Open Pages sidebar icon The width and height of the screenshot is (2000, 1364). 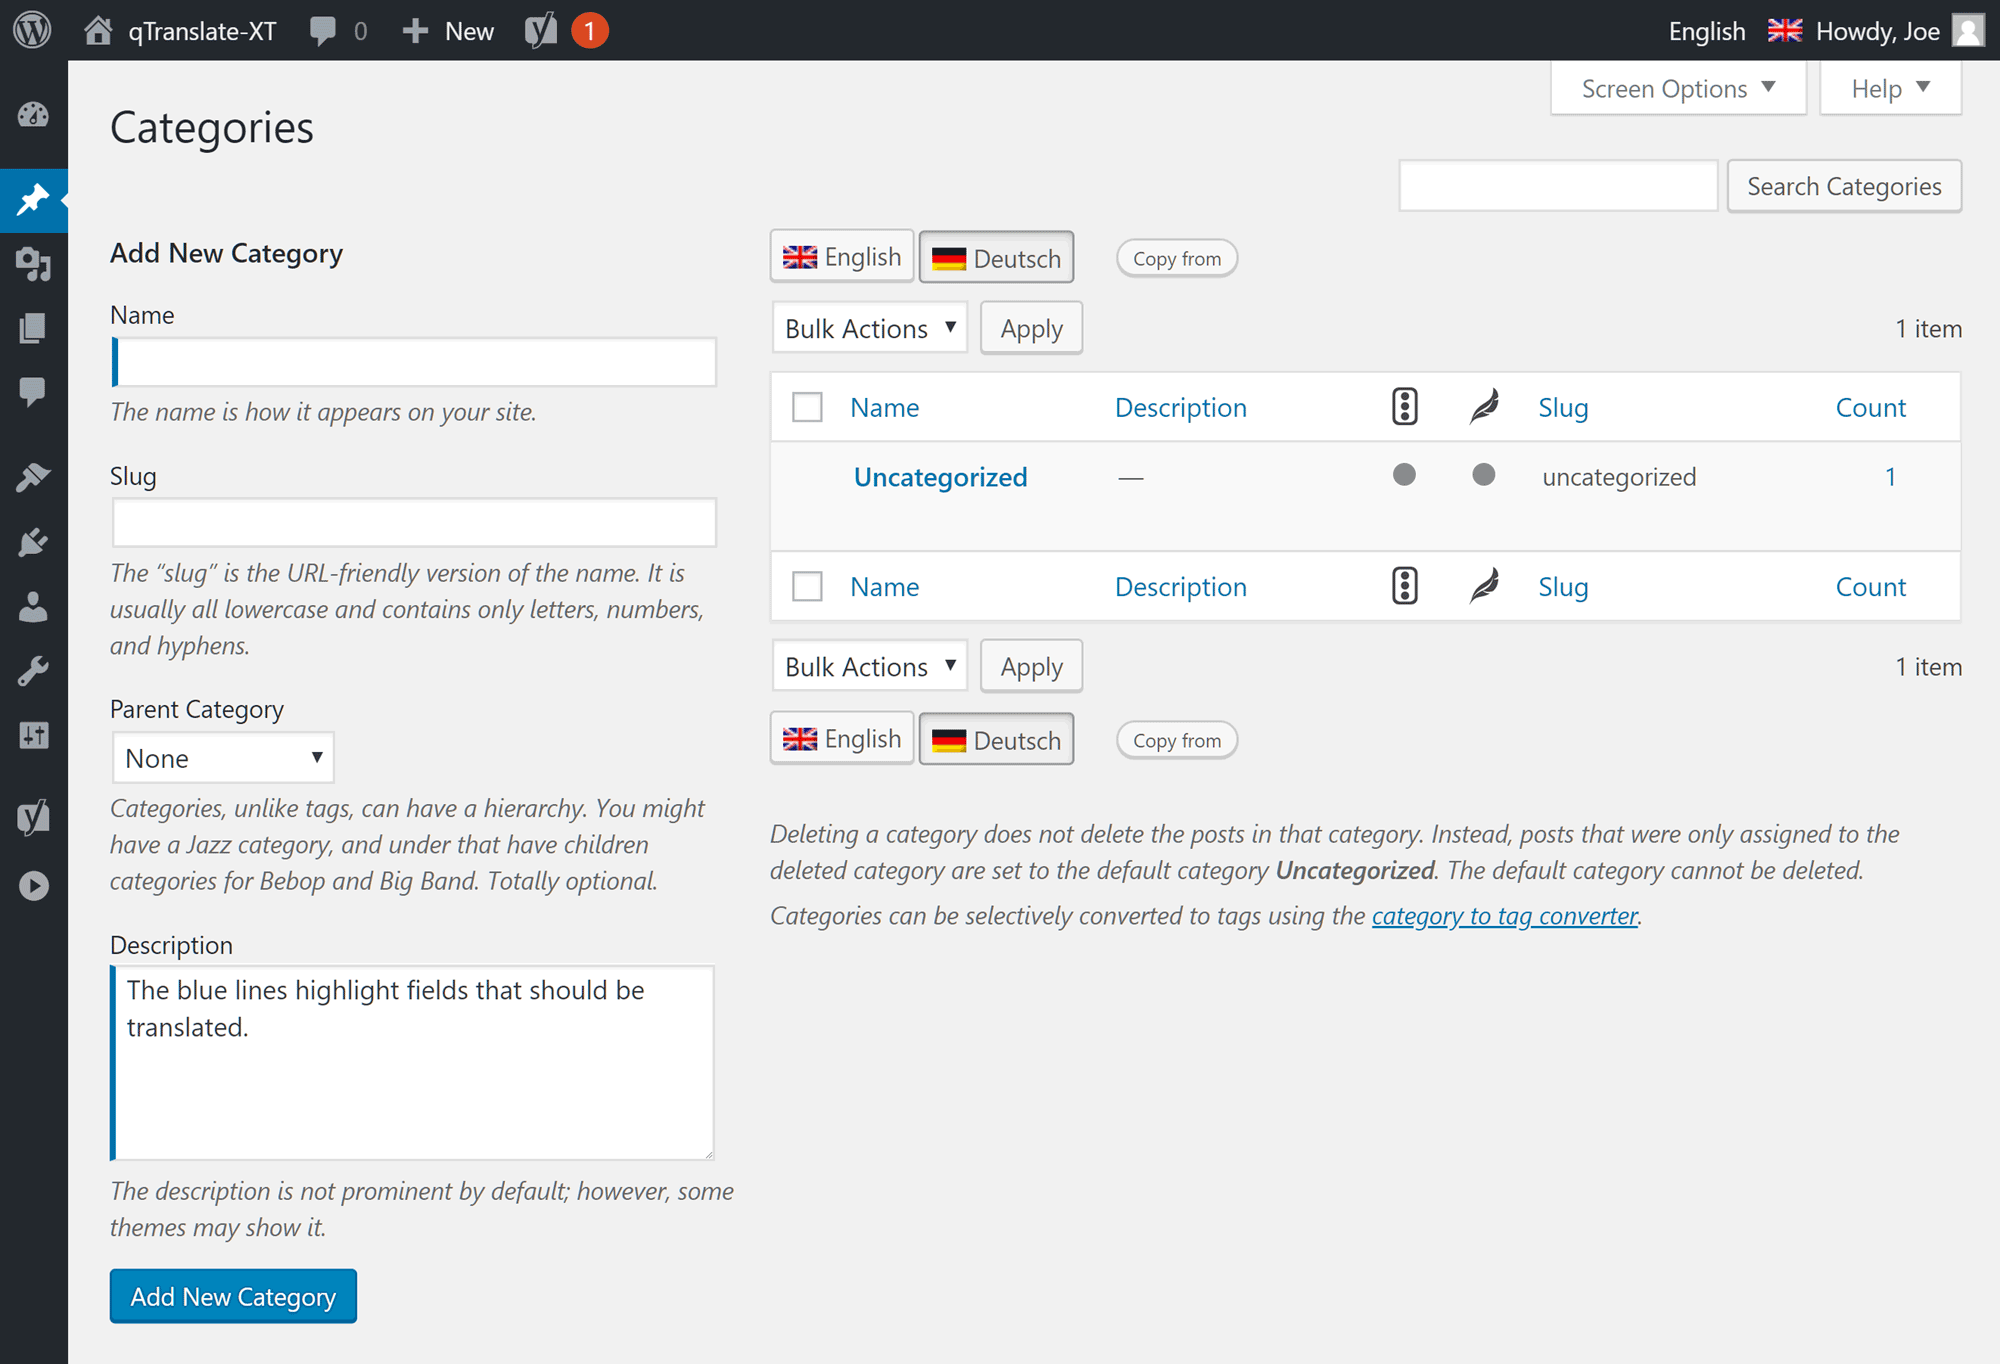pos(33,328)
